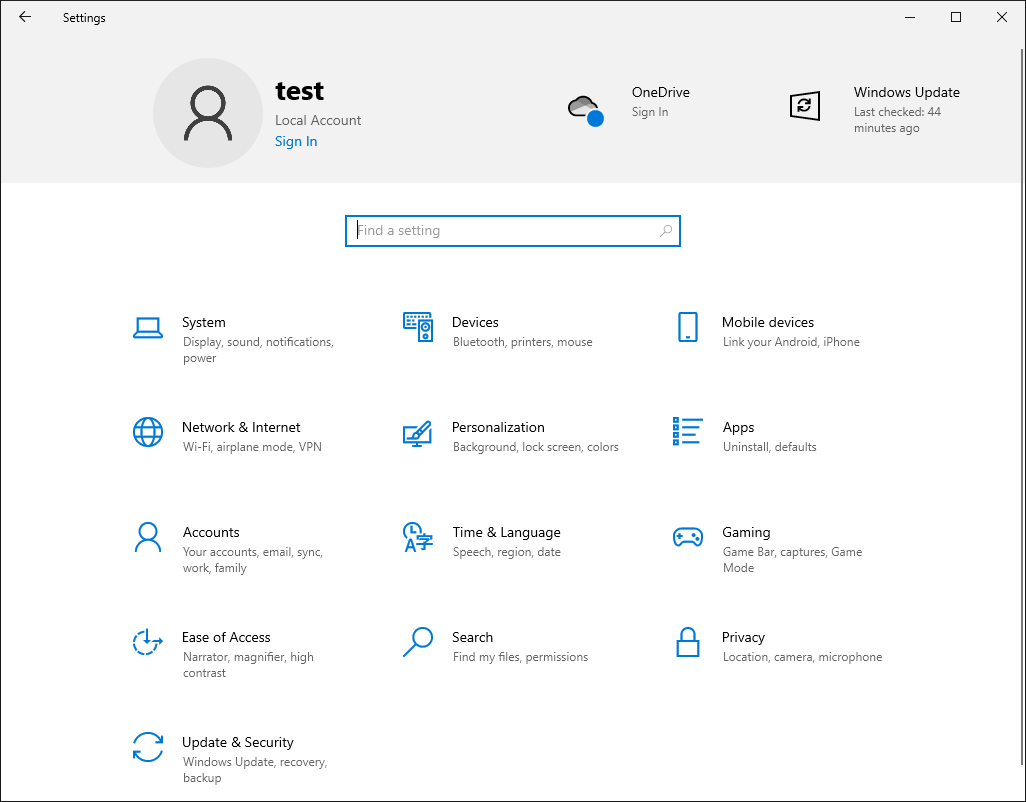
Task: Open the System laptop icon
Action: [x=148, y=328]
